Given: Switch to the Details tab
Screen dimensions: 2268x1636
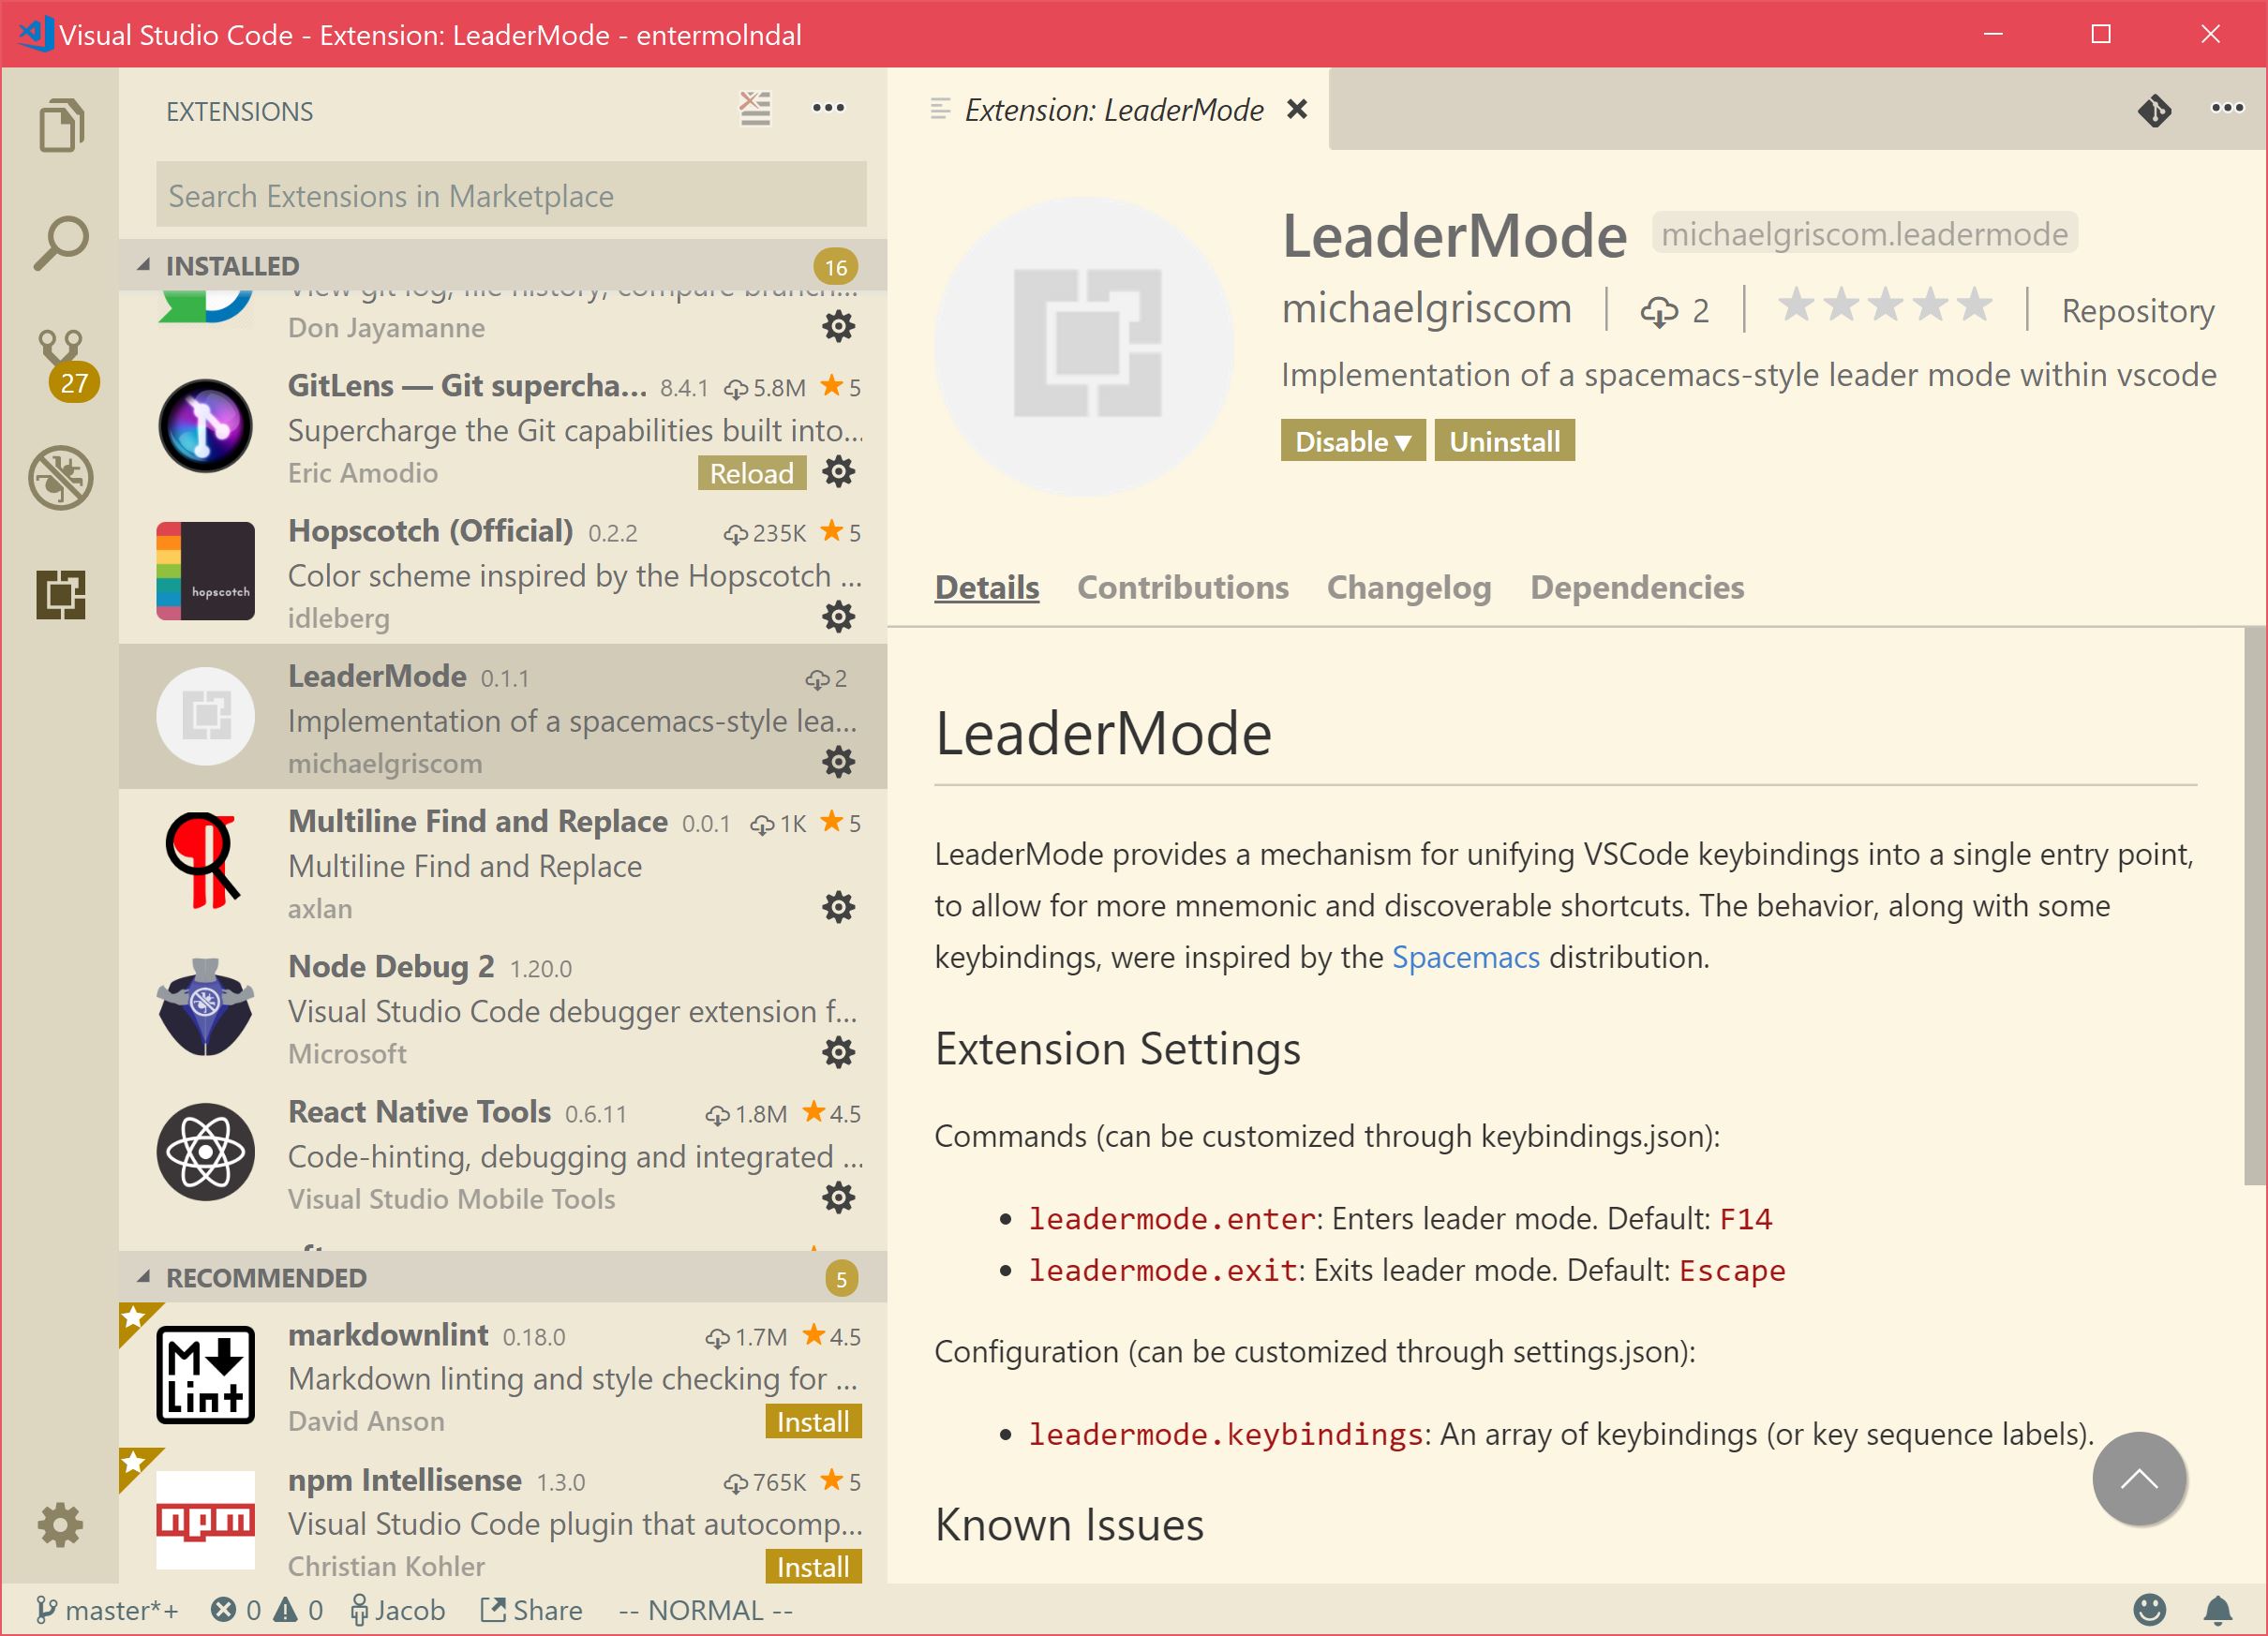Looking at the screenshot, I should tap(987, 587).
